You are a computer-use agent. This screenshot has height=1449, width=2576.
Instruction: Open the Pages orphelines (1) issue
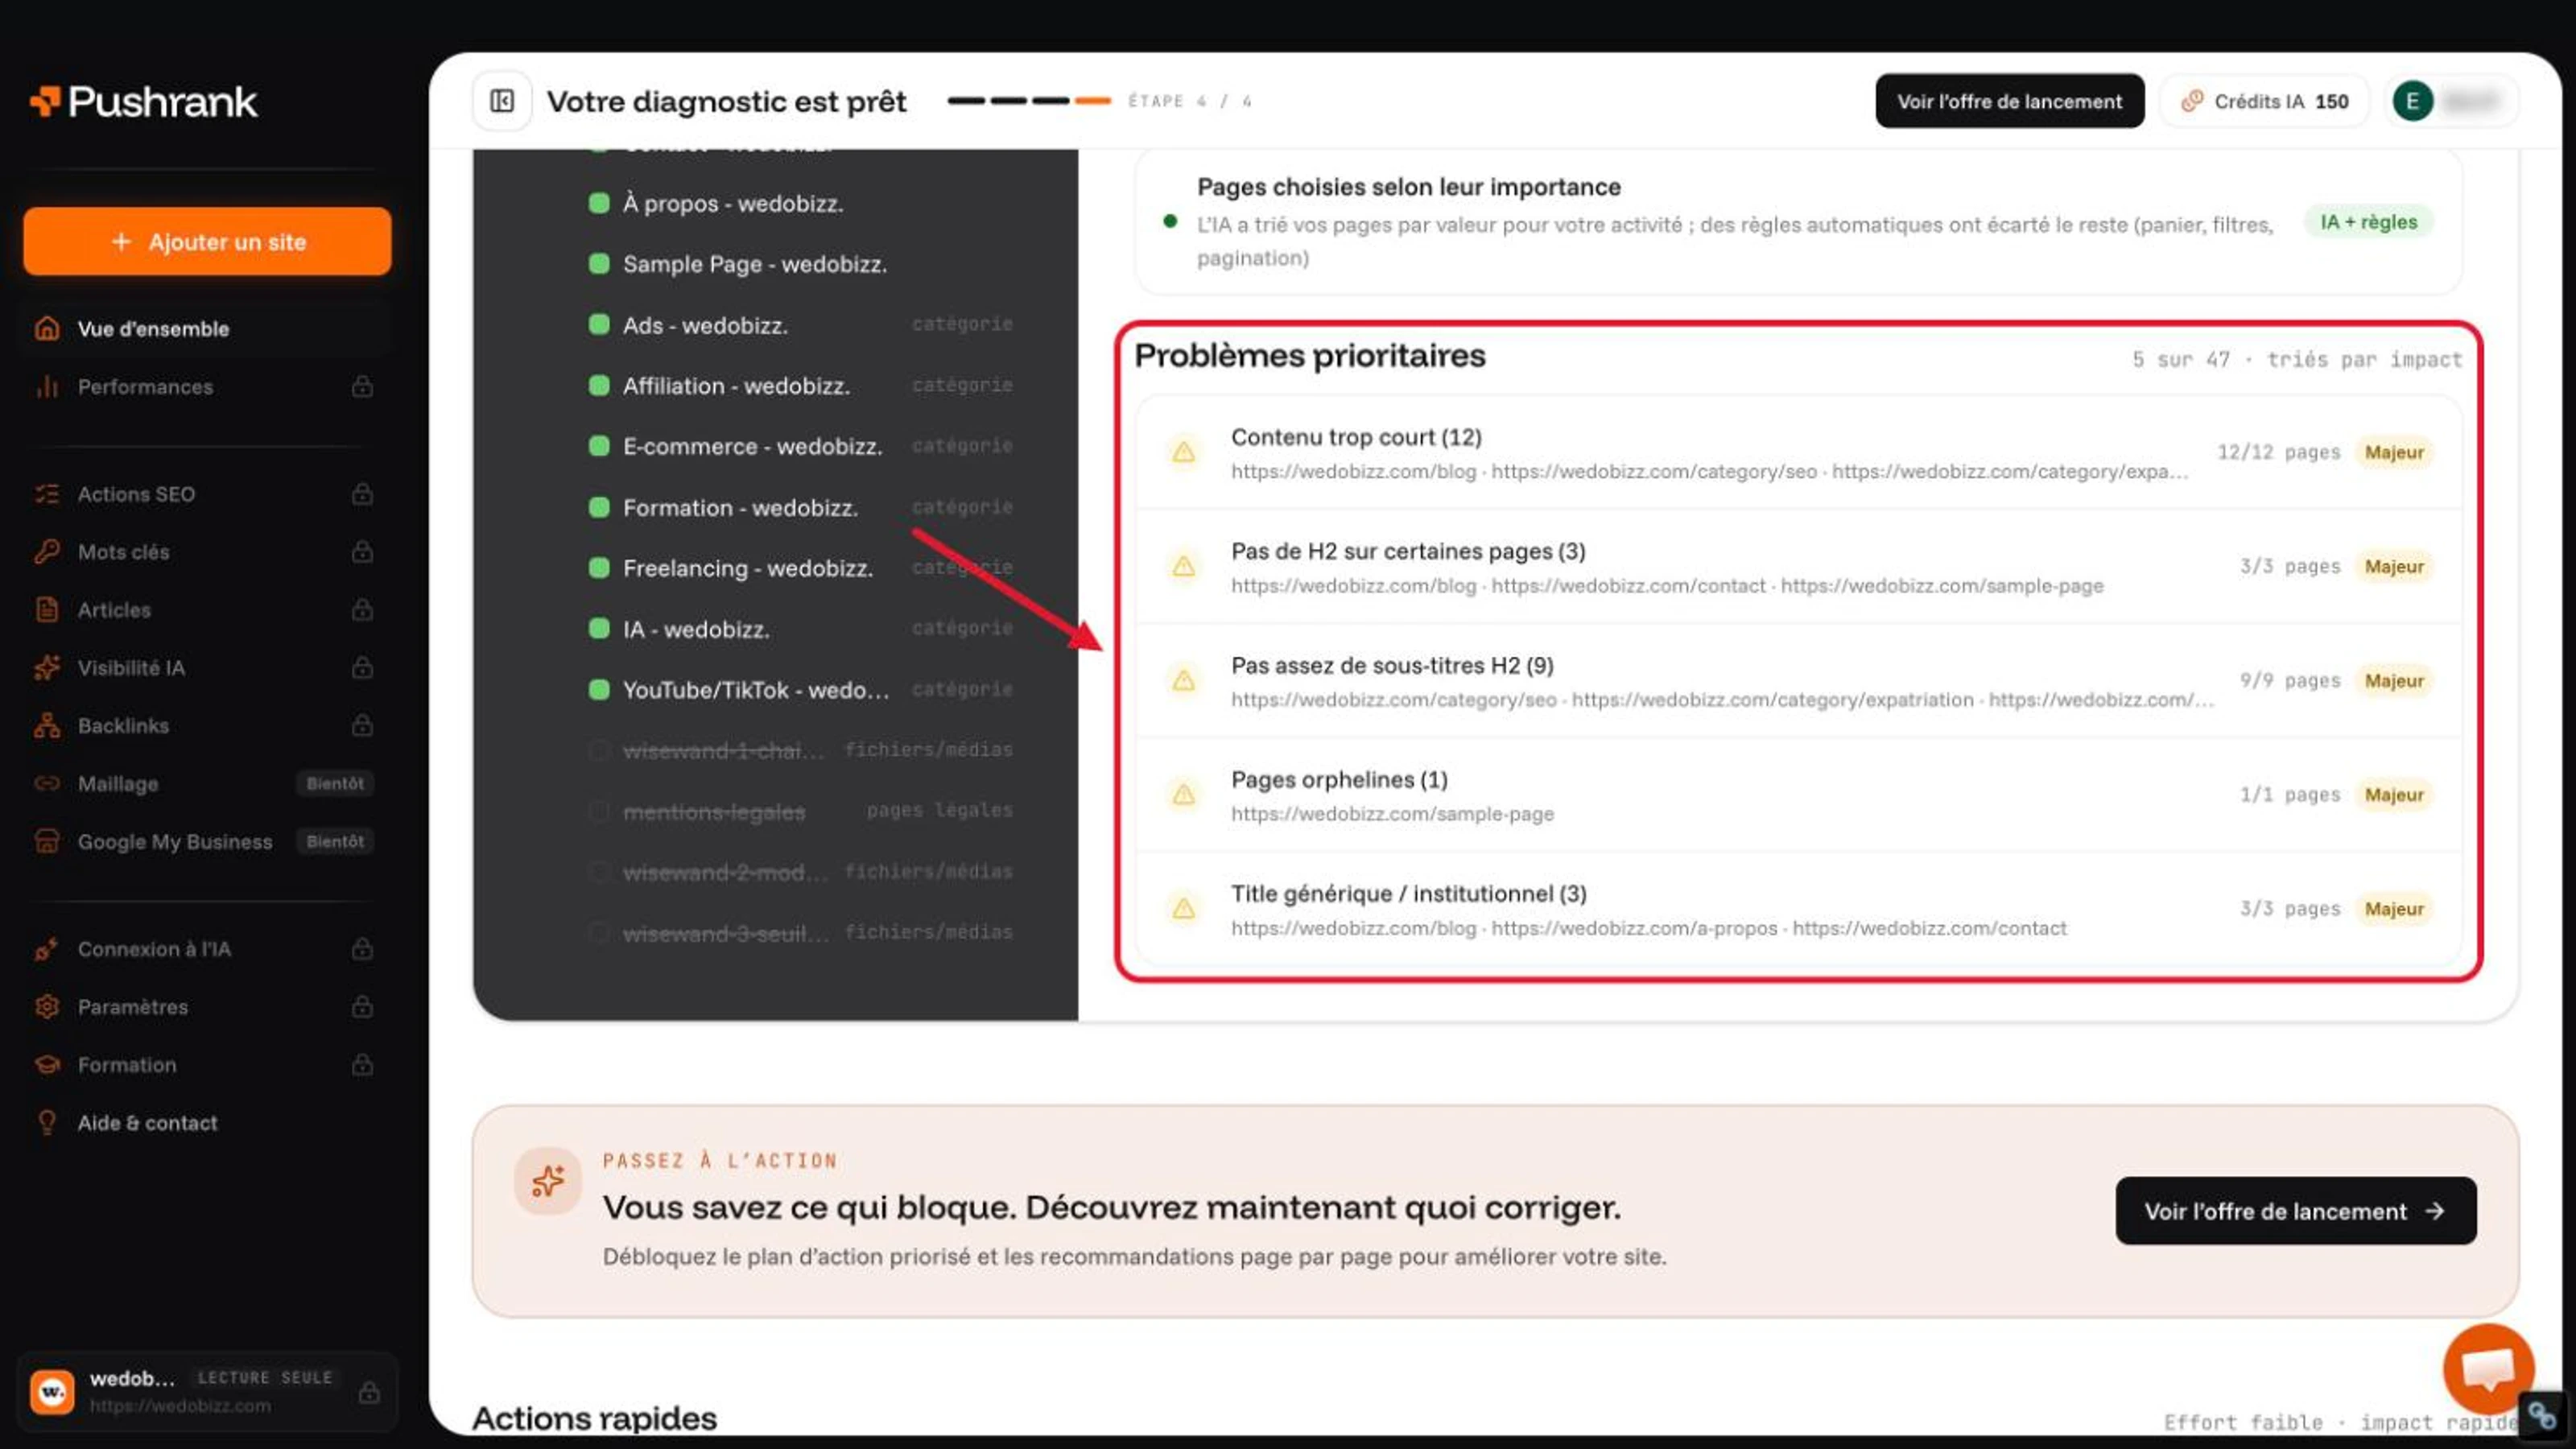[x=1798, y=795]
